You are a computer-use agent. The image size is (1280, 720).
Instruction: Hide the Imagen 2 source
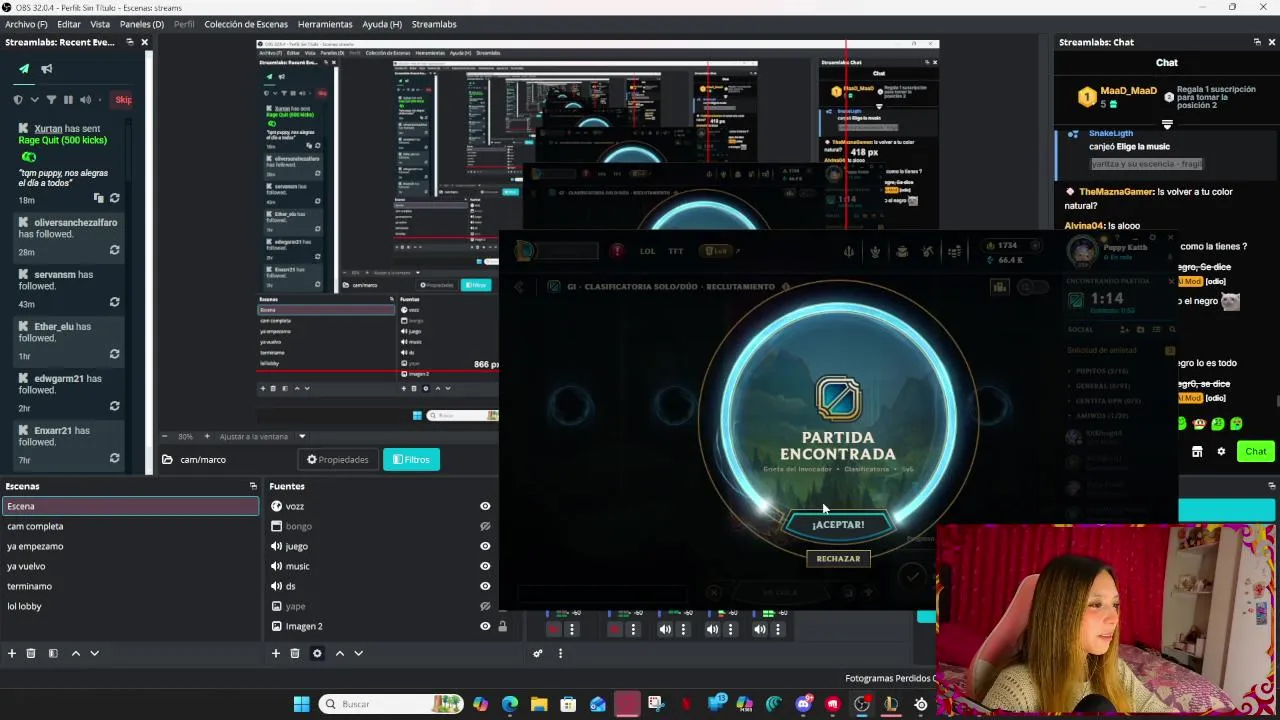pos(485,626)
